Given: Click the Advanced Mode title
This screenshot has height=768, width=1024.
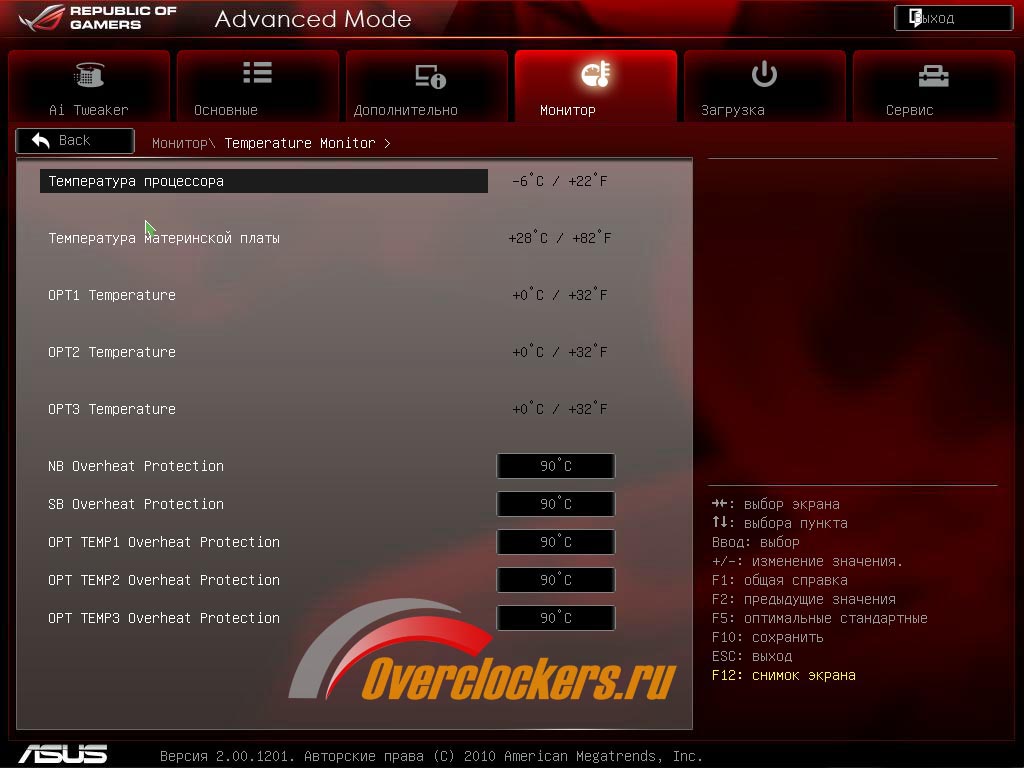Looking at the screenshot, I should click(313, 18).
